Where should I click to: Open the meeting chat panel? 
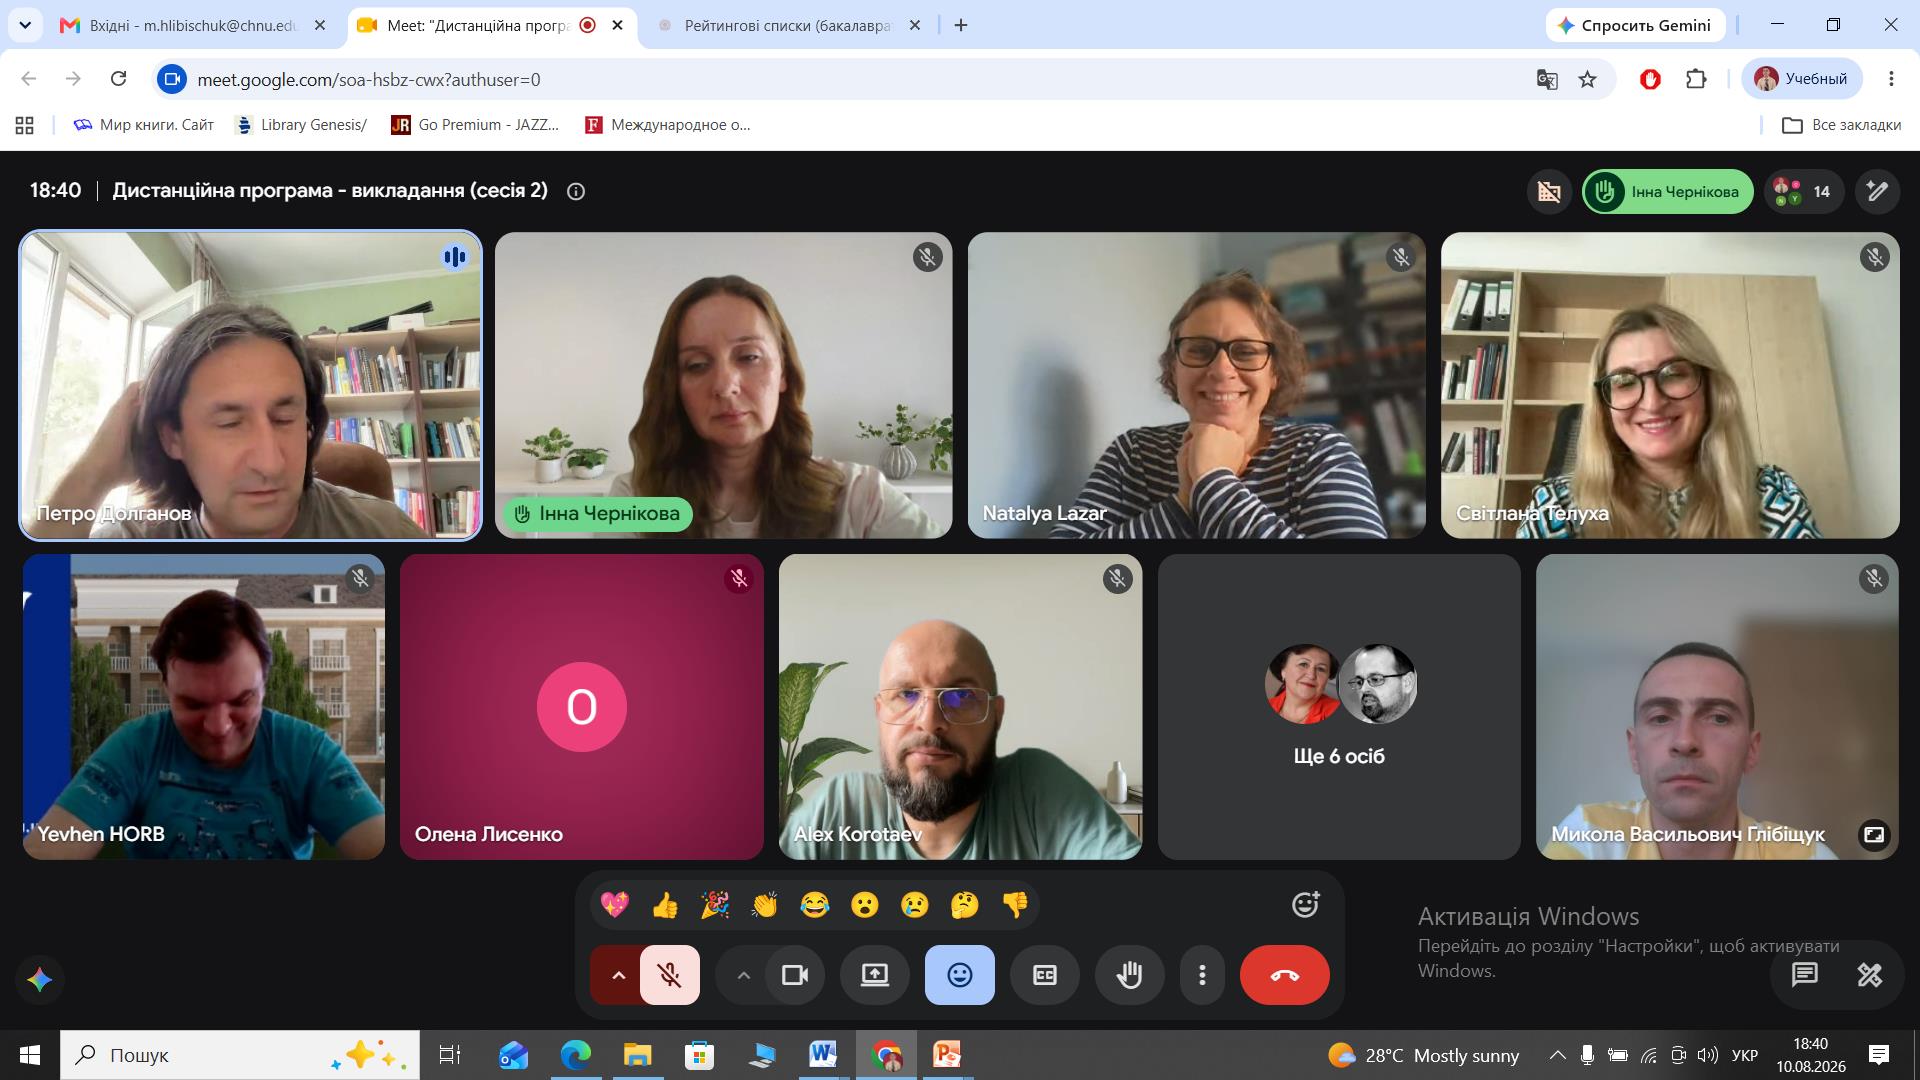[1804, 974]
